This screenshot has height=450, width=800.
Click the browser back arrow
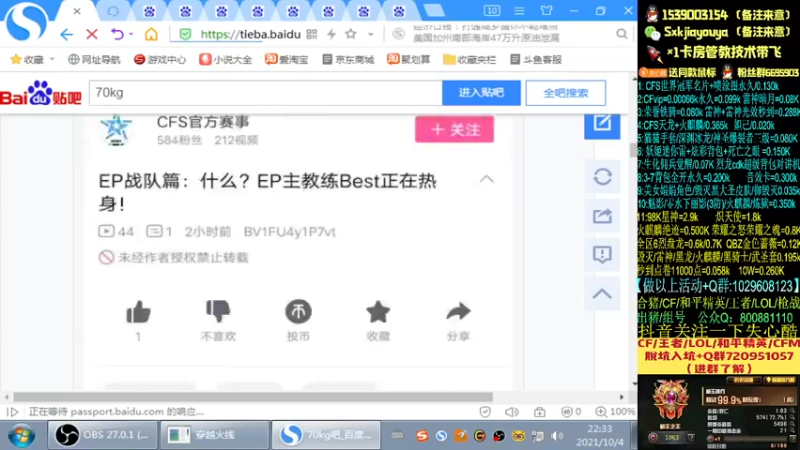tap(66, 34)
